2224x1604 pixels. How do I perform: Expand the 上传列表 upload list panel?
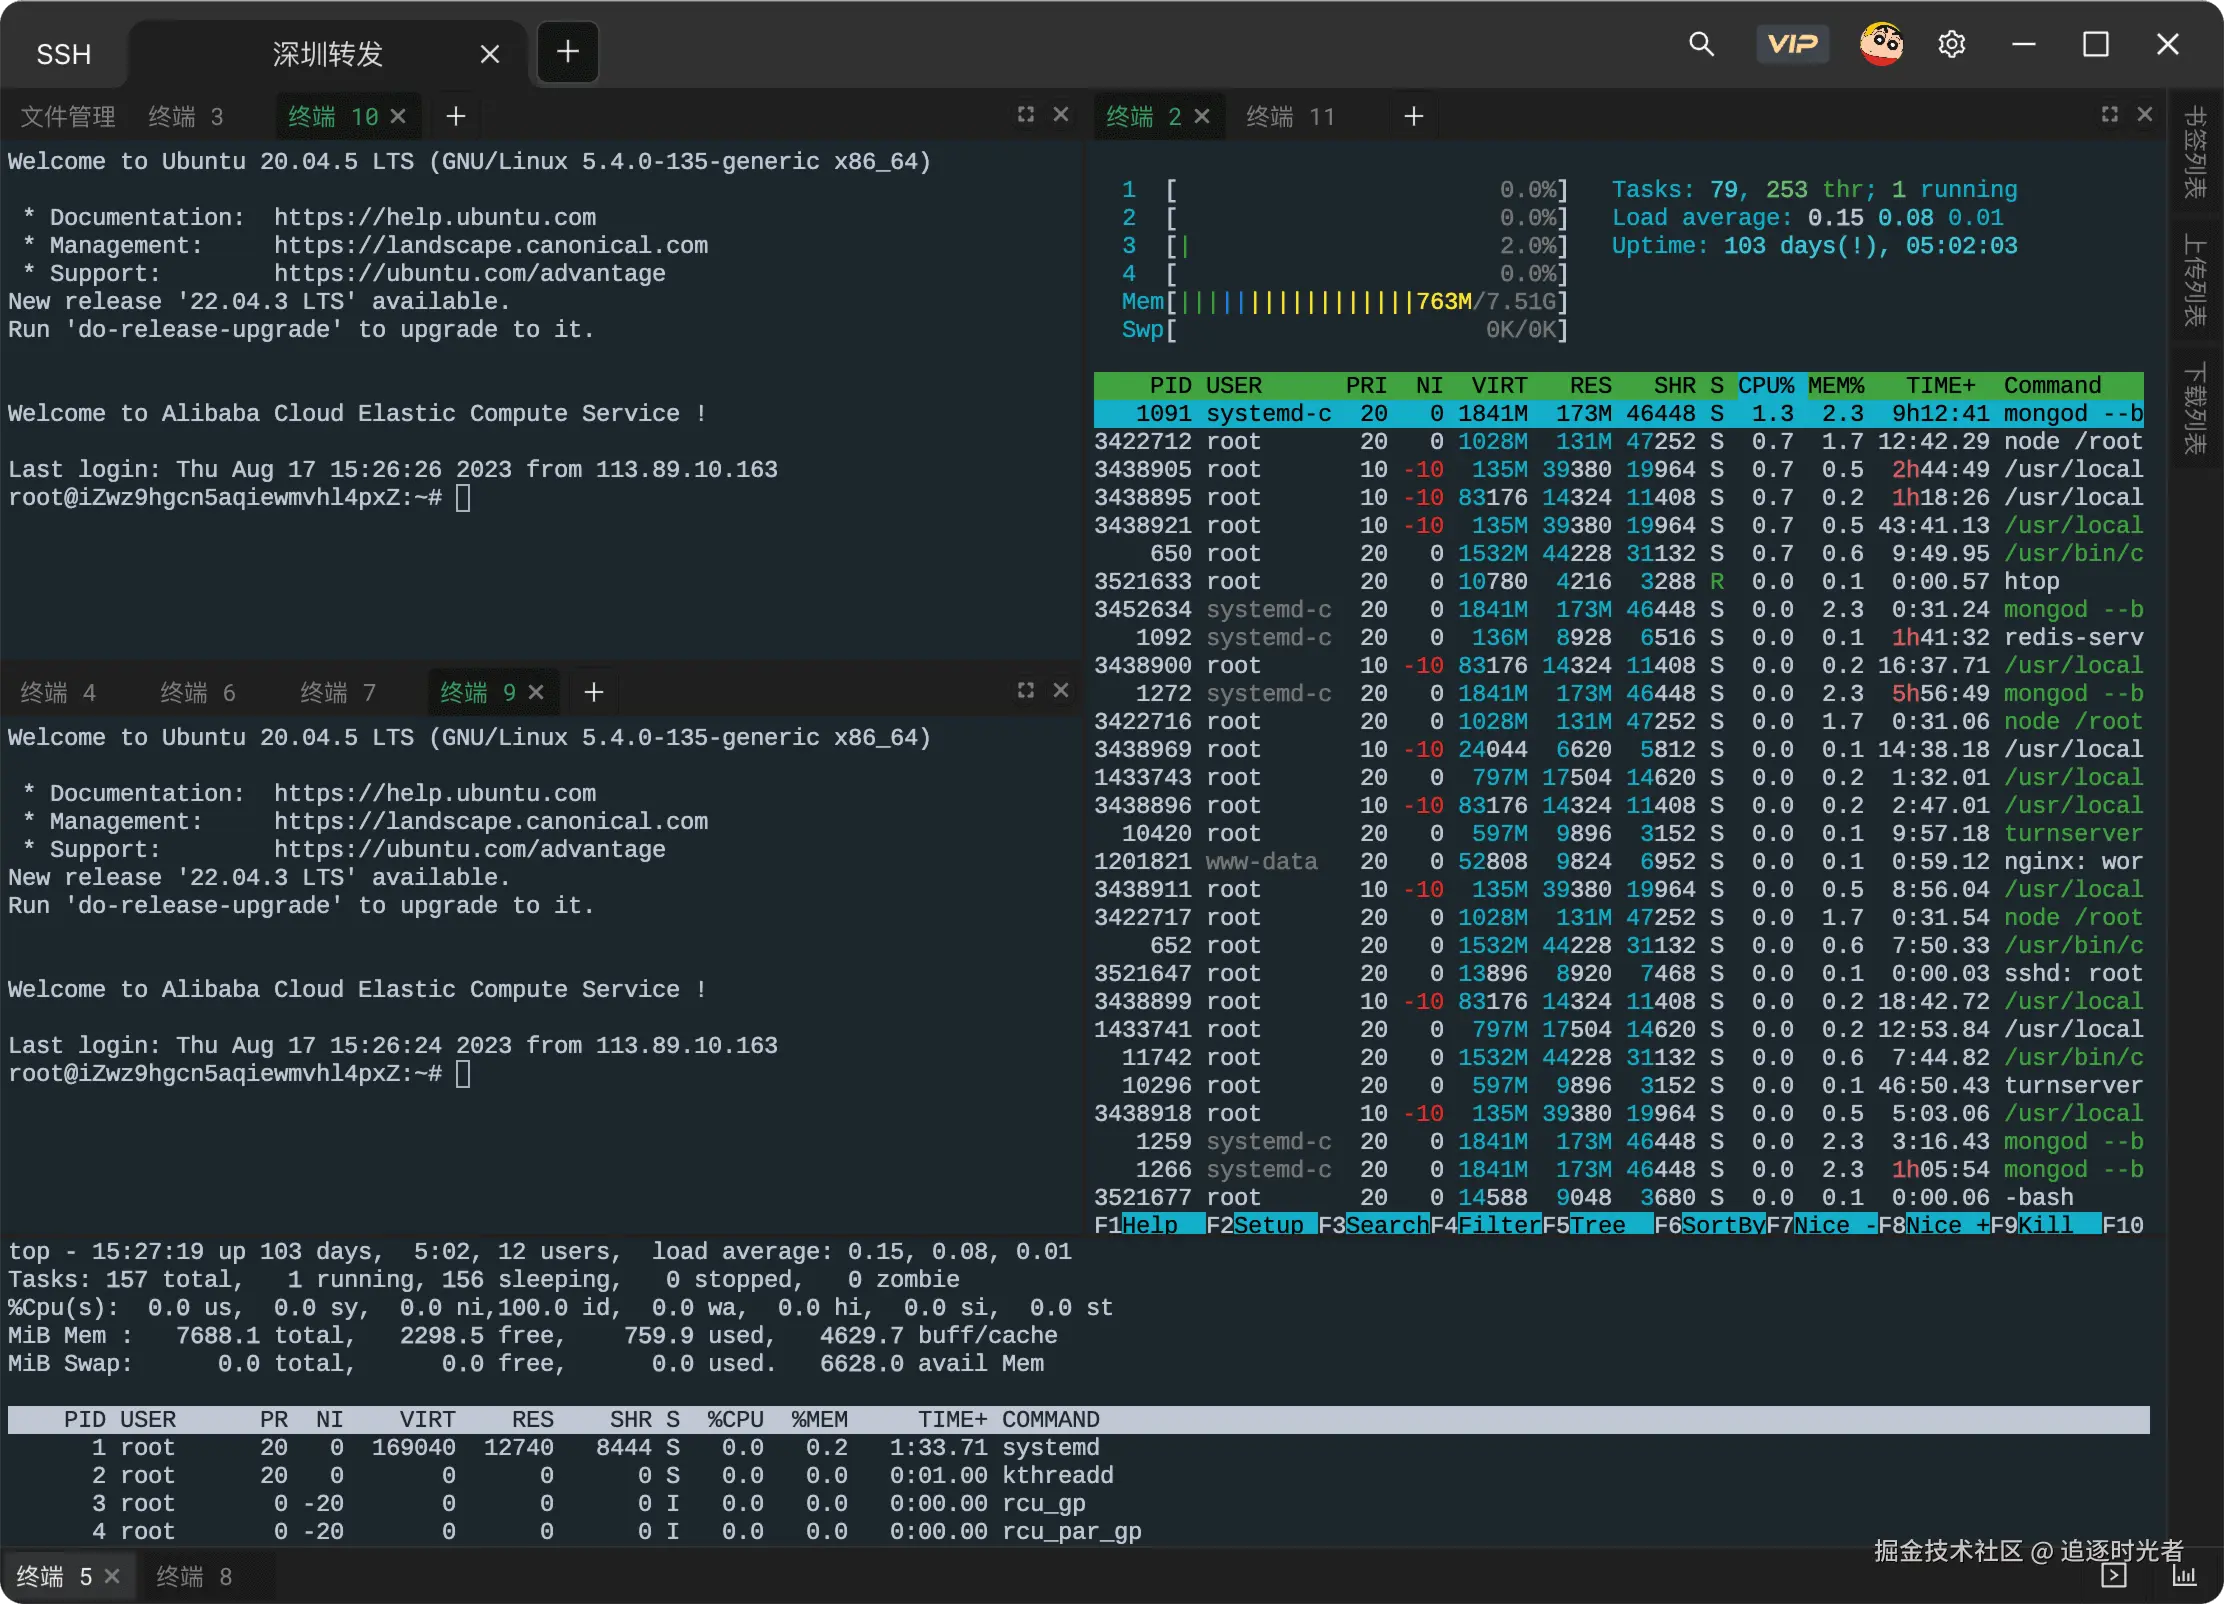point(2195,281)
